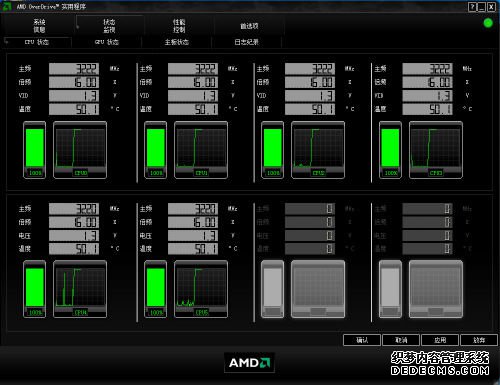Click the CPU0 VID 1.3 voltage field
500x385 pixels.
pos(74,96)
